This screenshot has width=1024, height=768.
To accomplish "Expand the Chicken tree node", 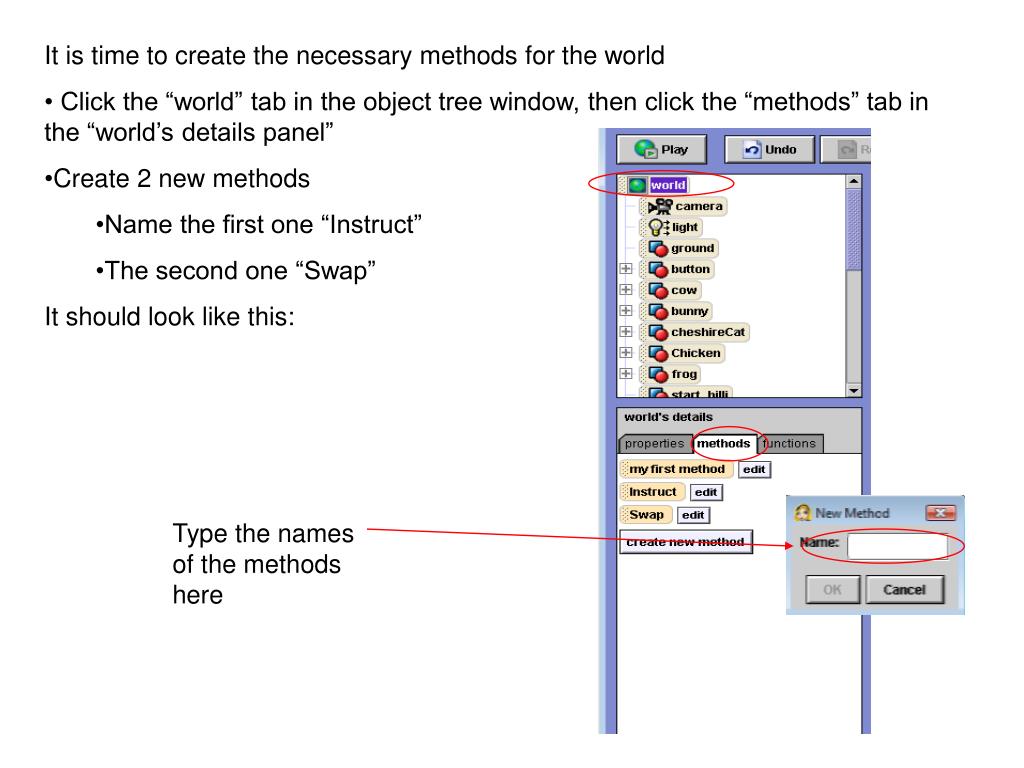I will pos(626,352).
